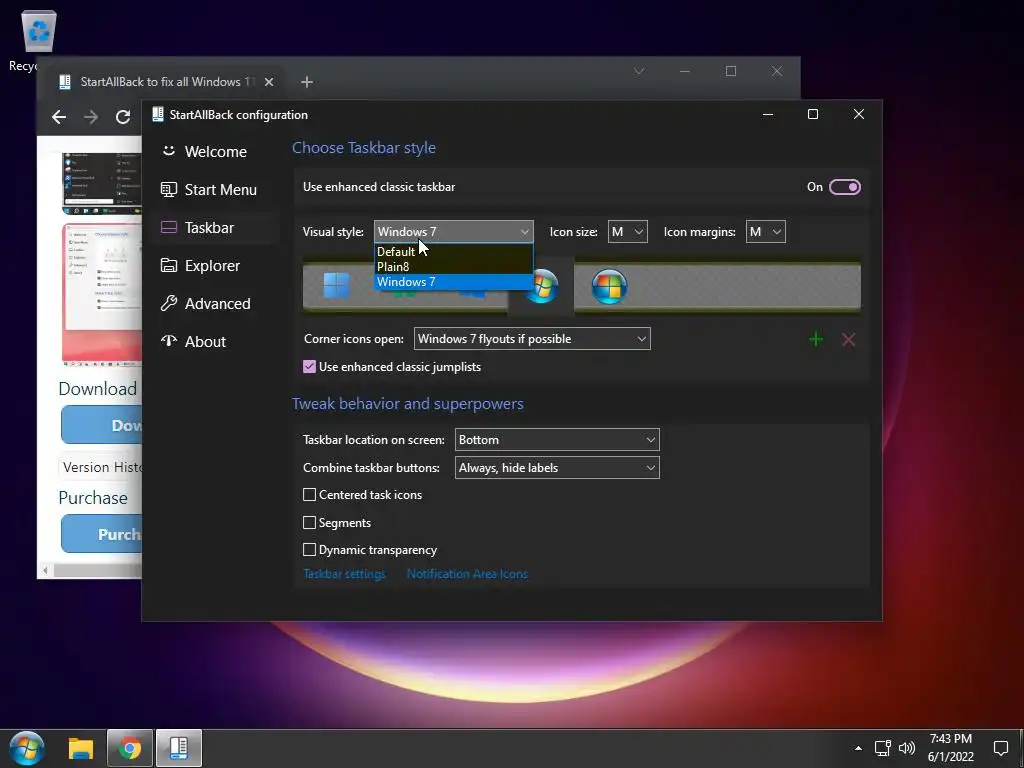1024x768 pixels.
Task: Click the red X remove orb icon
Action: pos(848,339)
